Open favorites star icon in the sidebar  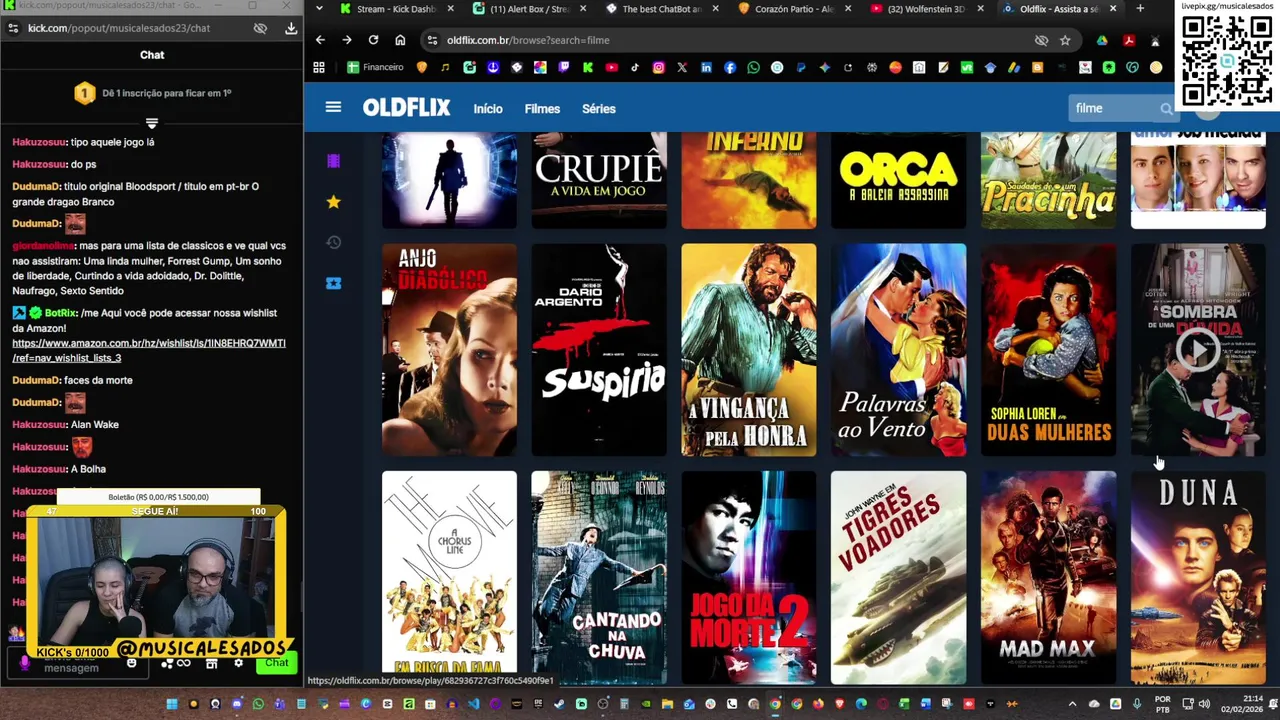pyautogui.click(x=333, y=202)
